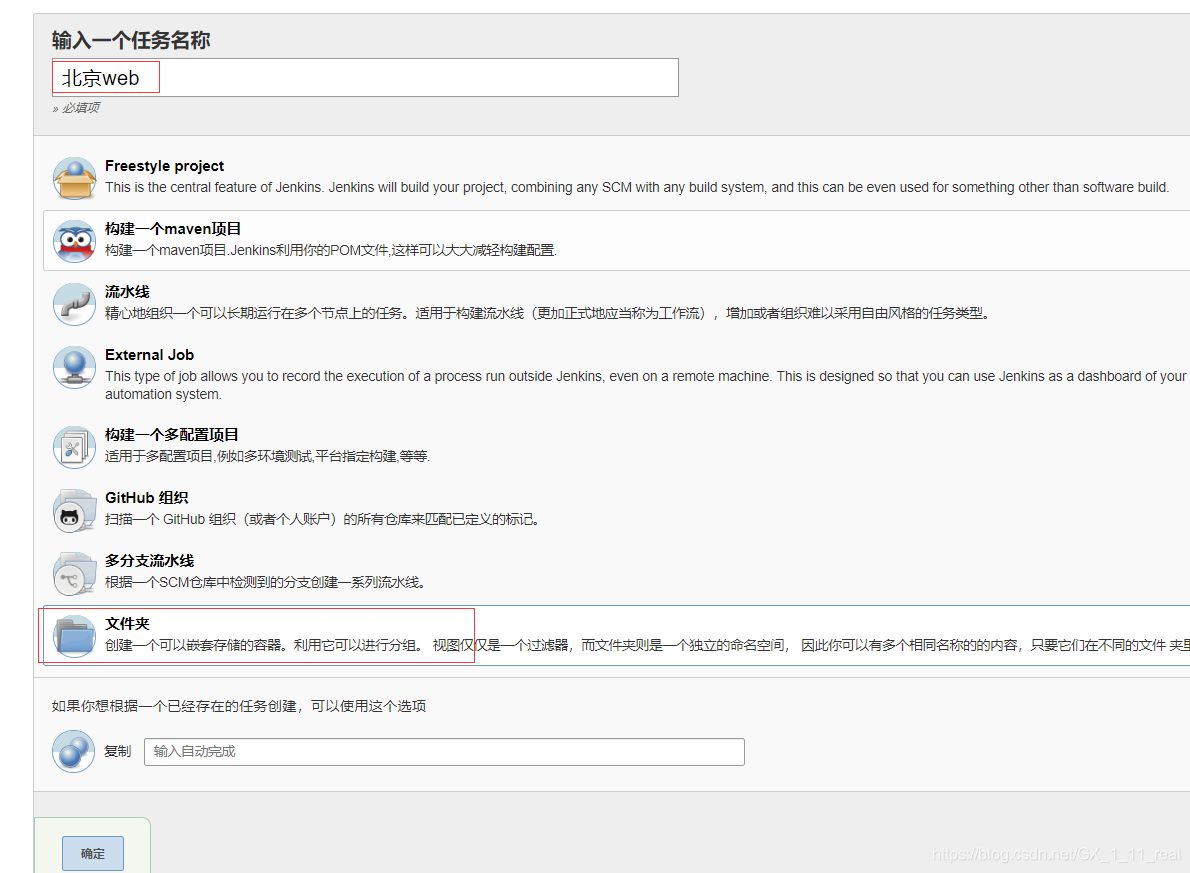Click the multi-configuration project icon

74,447
